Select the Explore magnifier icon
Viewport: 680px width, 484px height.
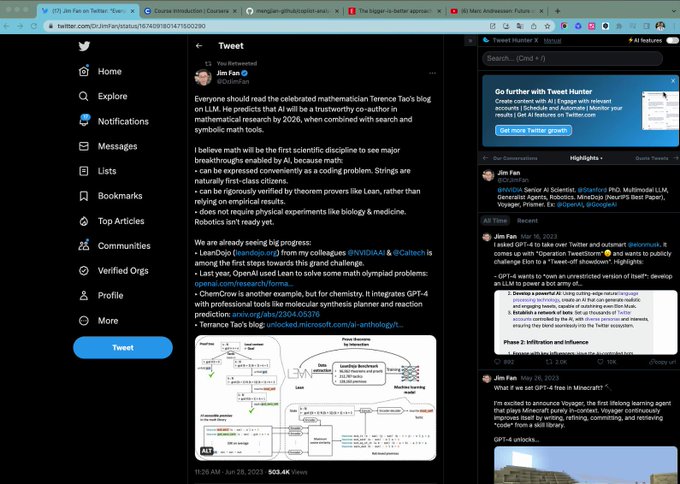click(x=84, y=96)
